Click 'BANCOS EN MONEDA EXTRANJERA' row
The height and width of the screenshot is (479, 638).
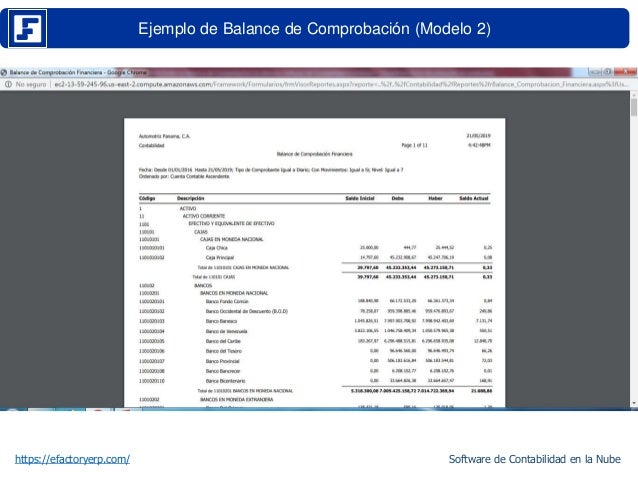[236, 400]
